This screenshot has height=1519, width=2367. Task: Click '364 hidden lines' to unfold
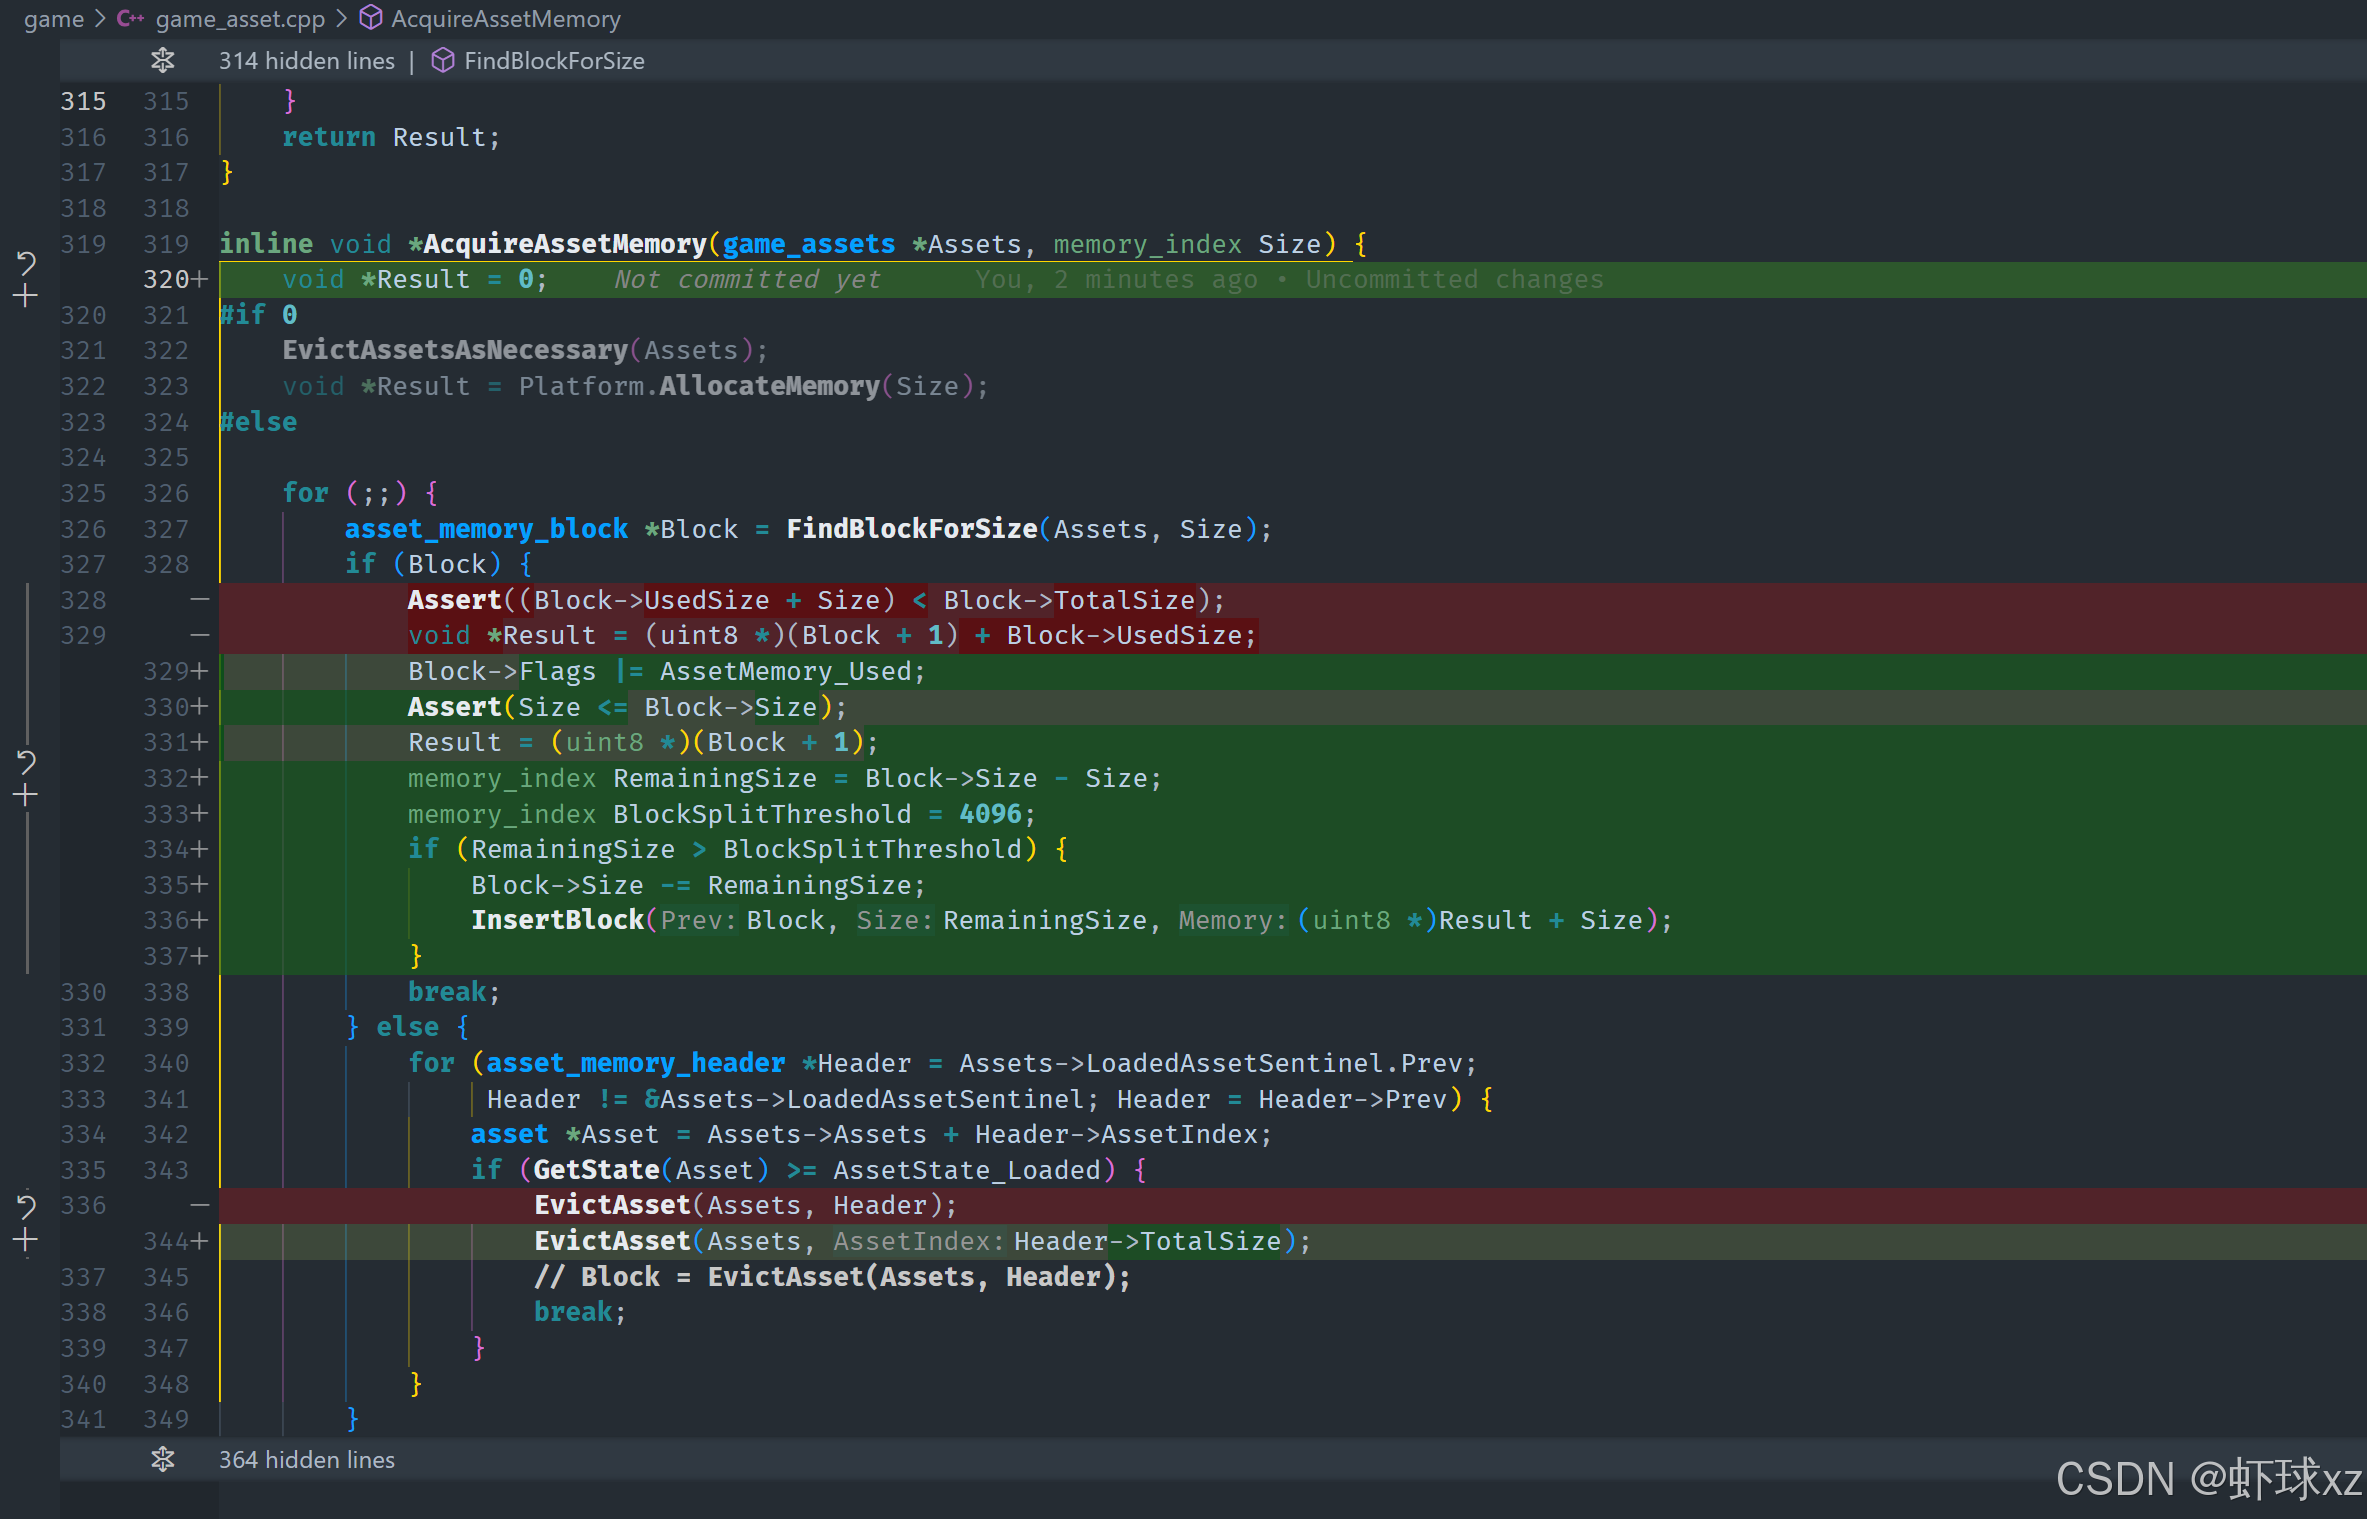307,1460
